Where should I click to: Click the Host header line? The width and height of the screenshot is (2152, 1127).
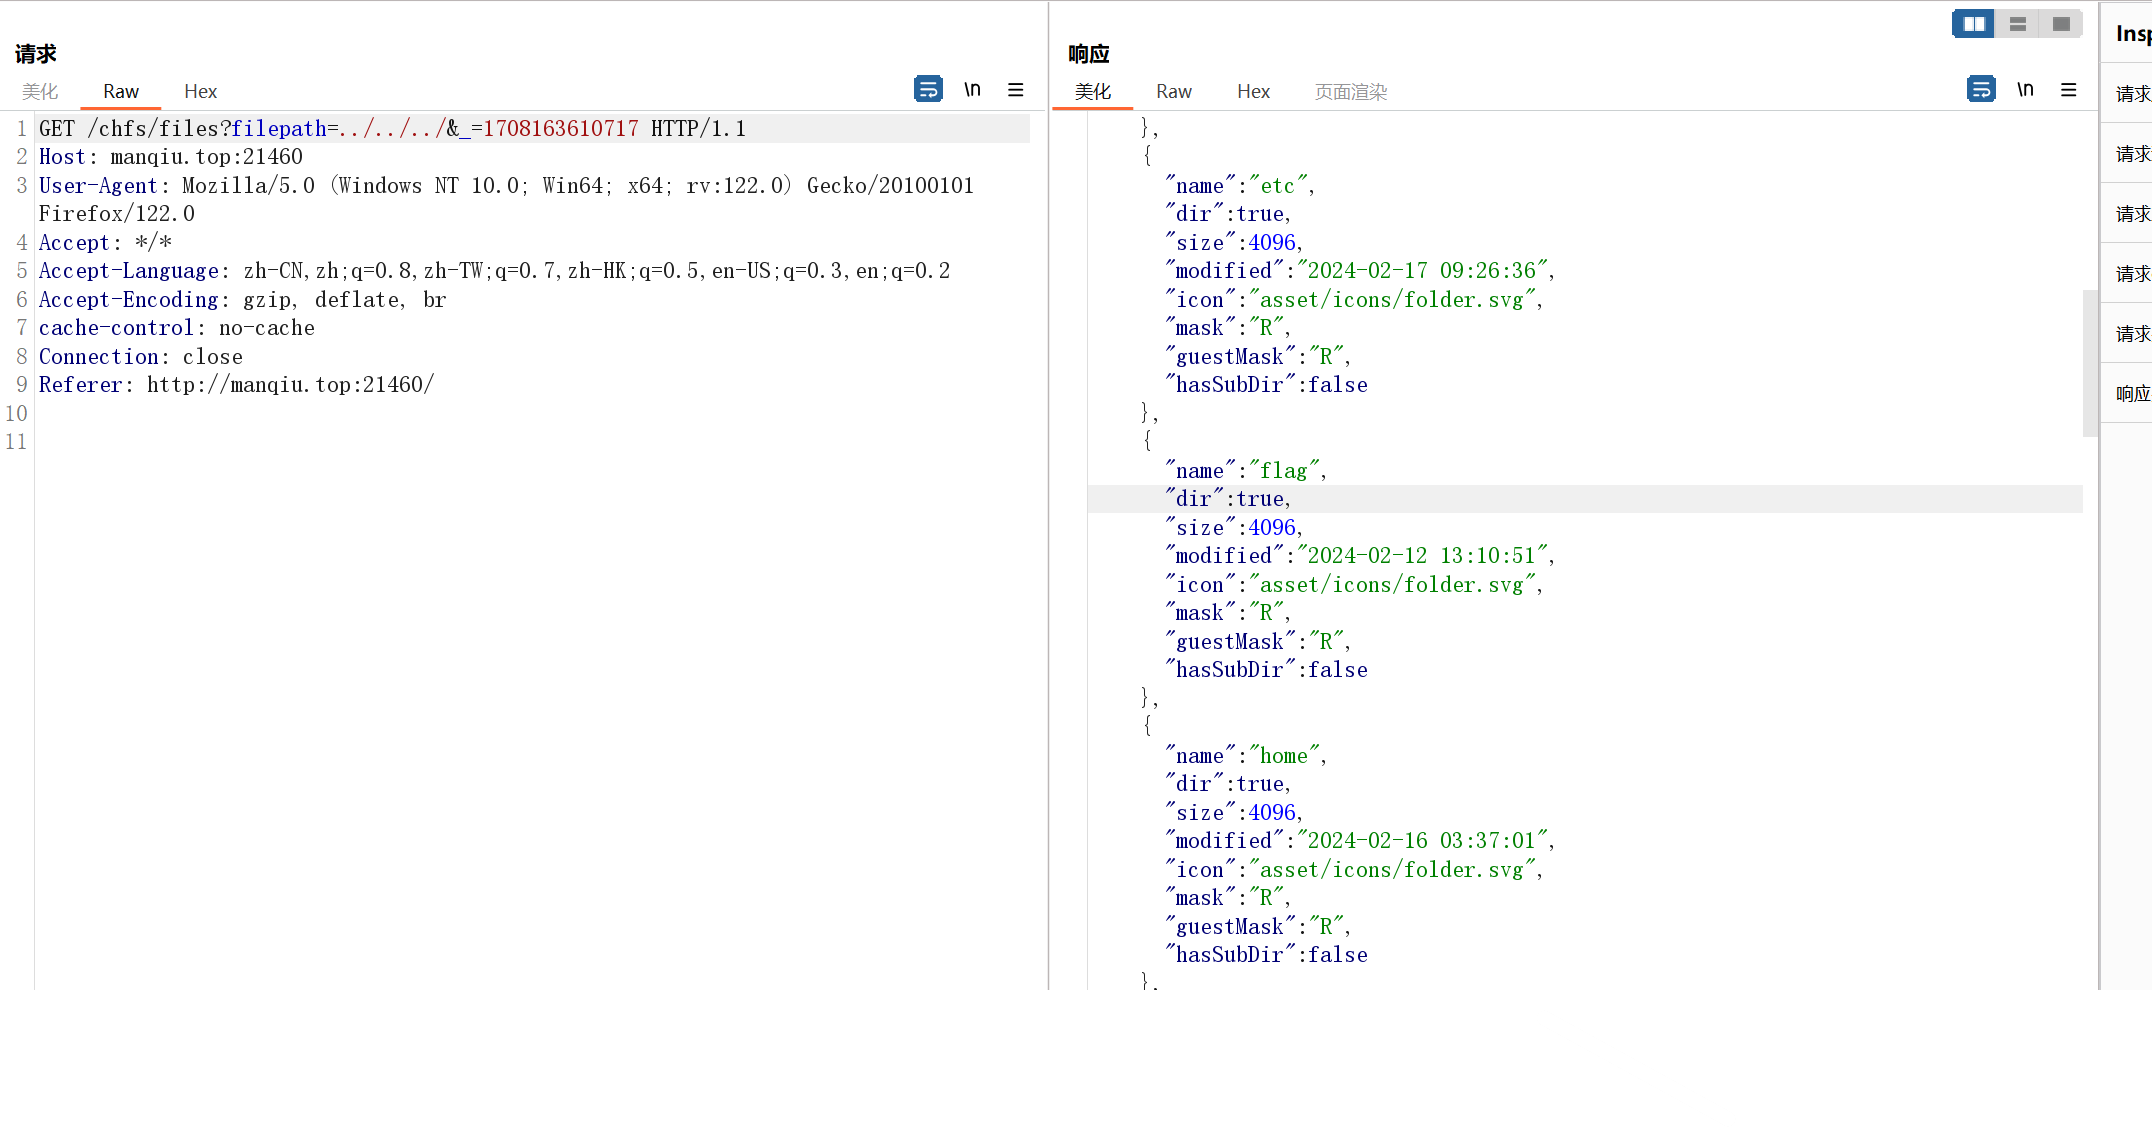[171, 157]
